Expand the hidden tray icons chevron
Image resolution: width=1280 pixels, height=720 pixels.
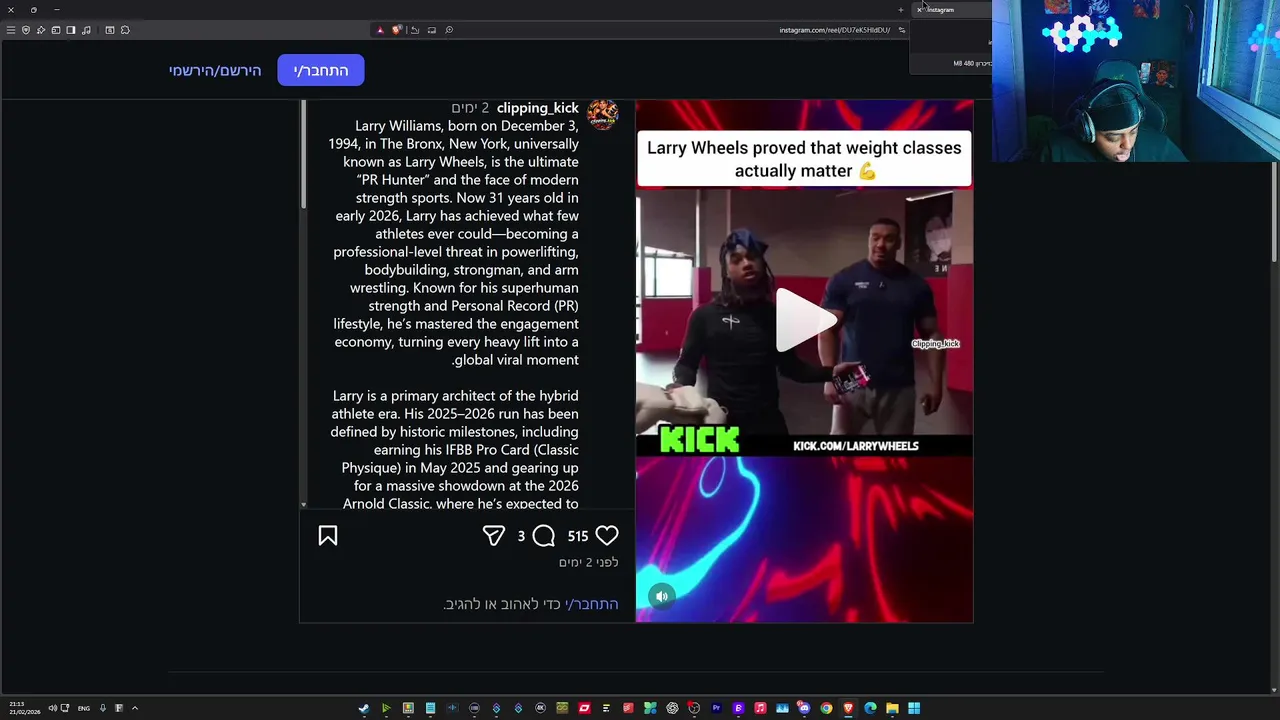pyautogui.click(x=134, y=708)
